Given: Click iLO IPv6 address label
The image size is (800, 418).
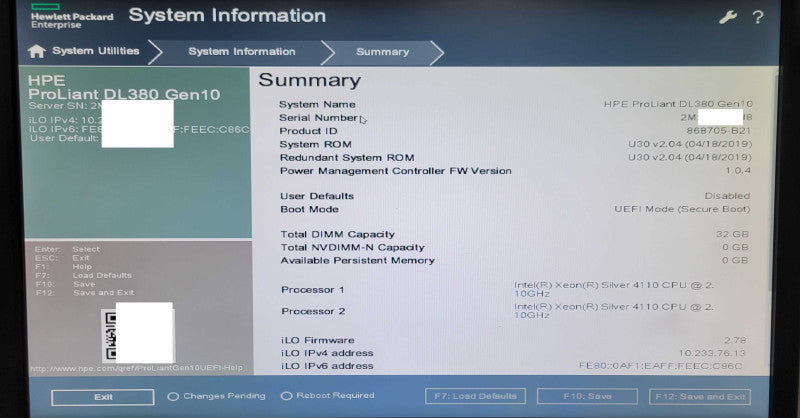Looking at the screenshot, I should [327, 366].
